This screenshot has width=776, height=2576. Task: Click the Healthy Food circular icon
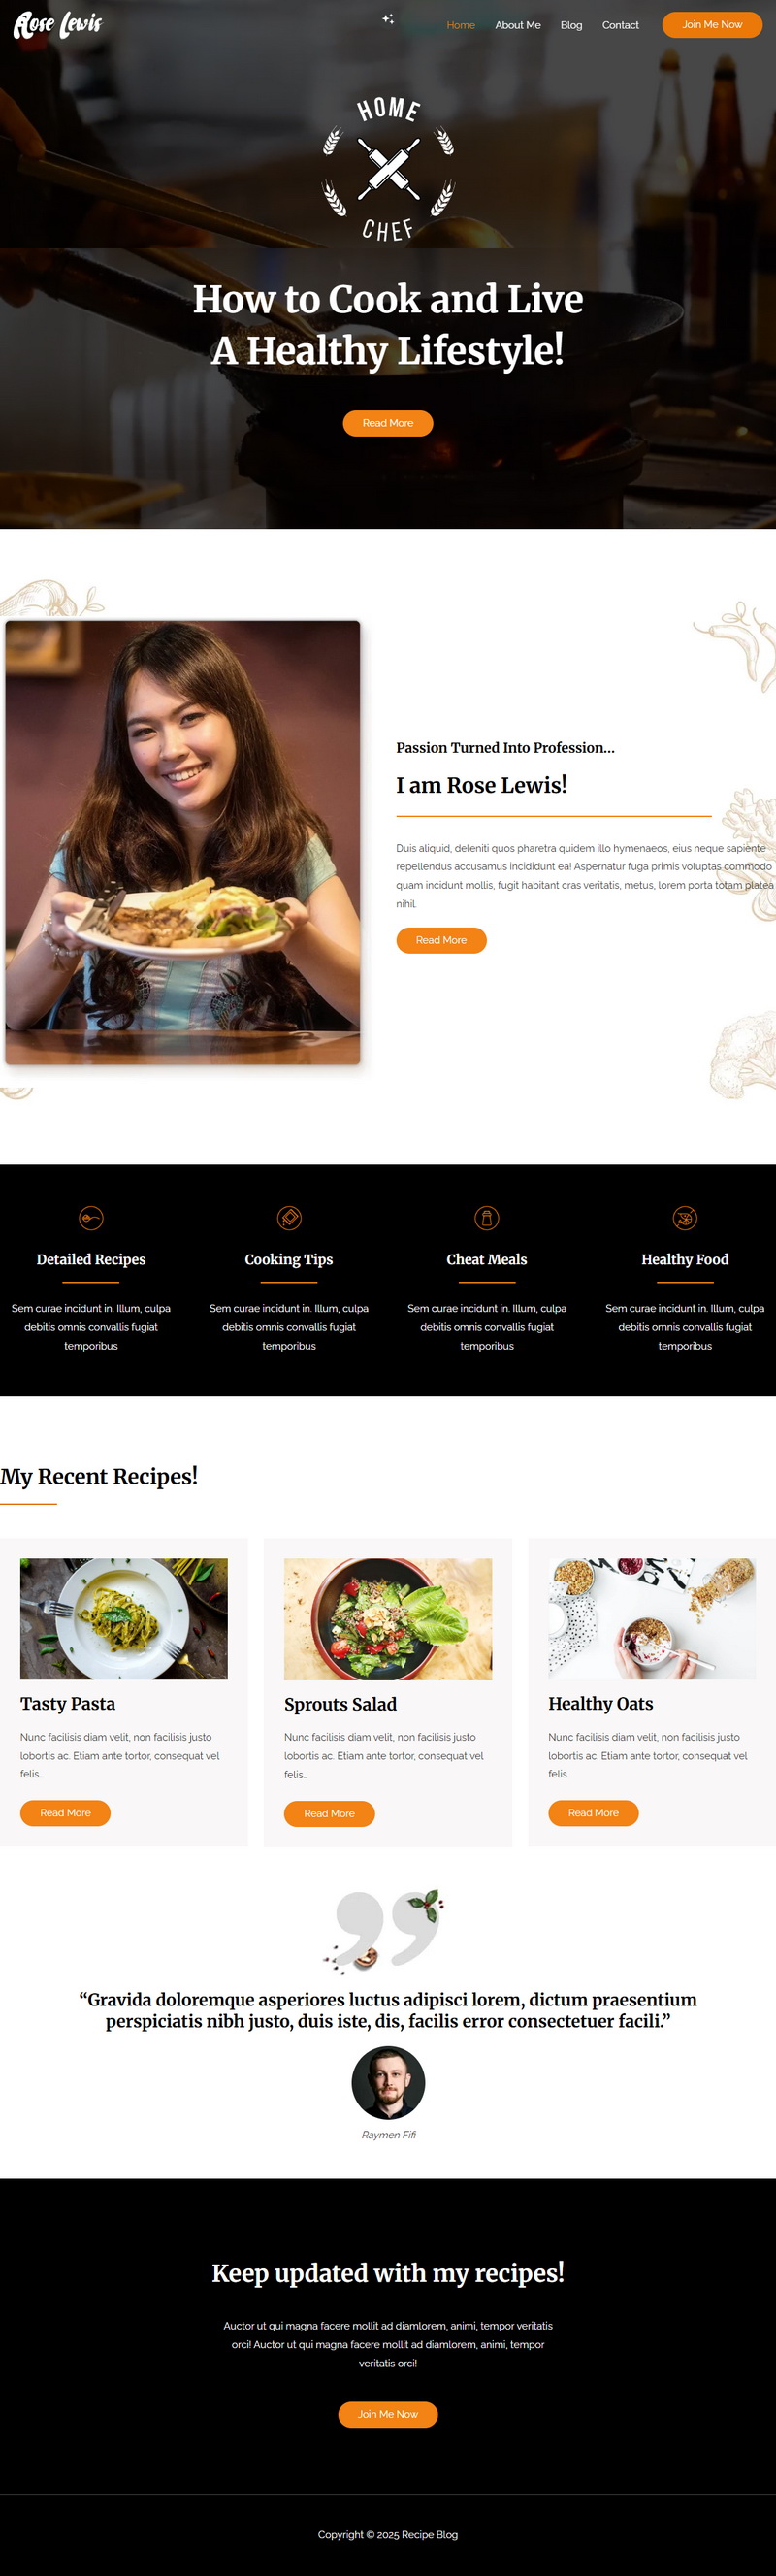[685, 1218]
